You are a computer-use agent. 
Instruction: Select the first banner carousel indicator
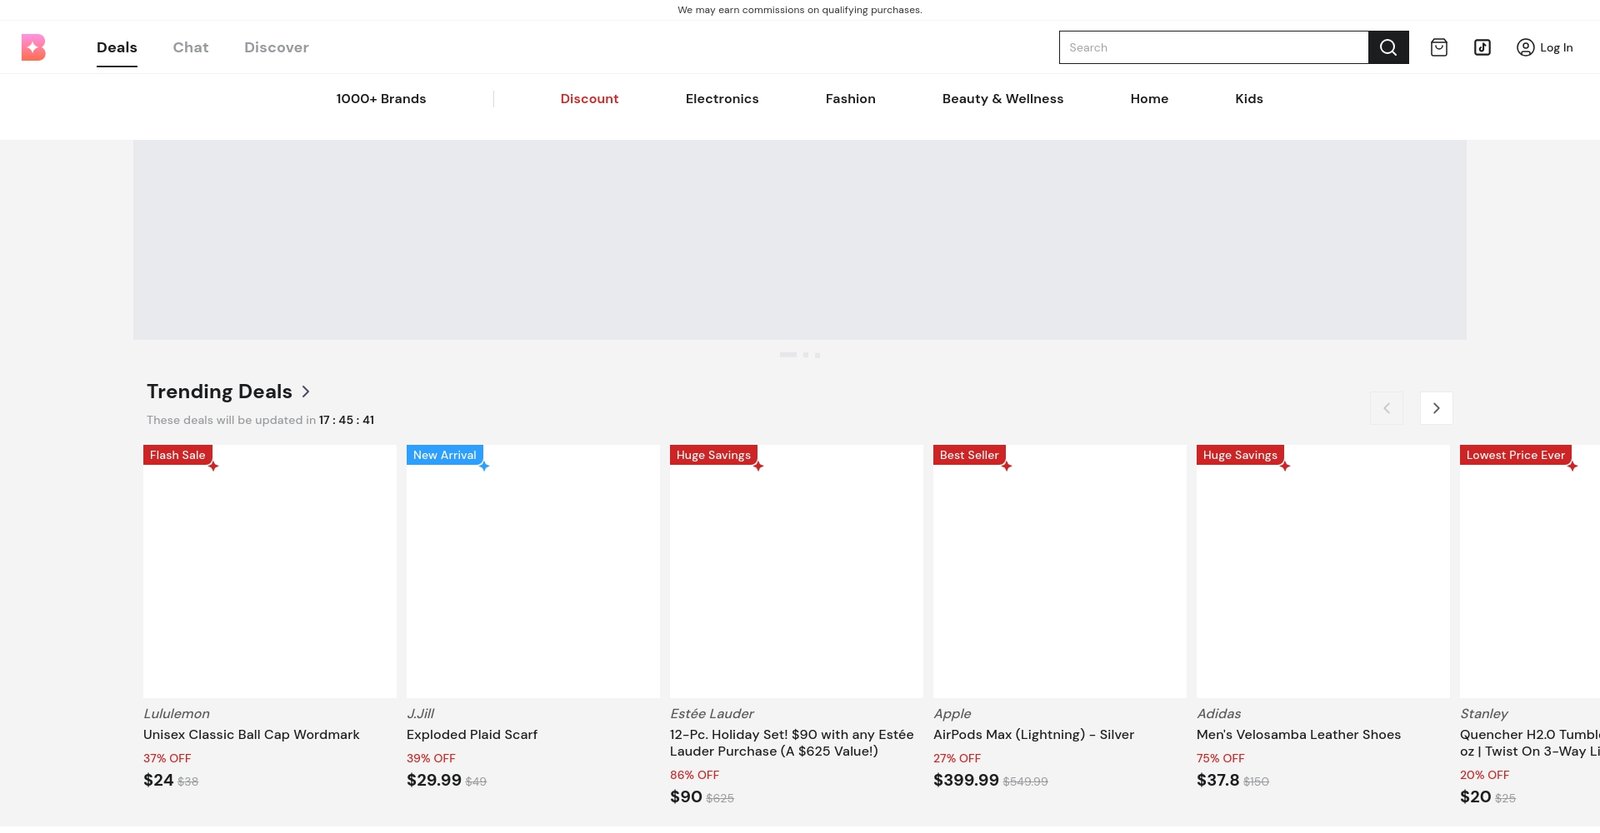tap(788, 355)
